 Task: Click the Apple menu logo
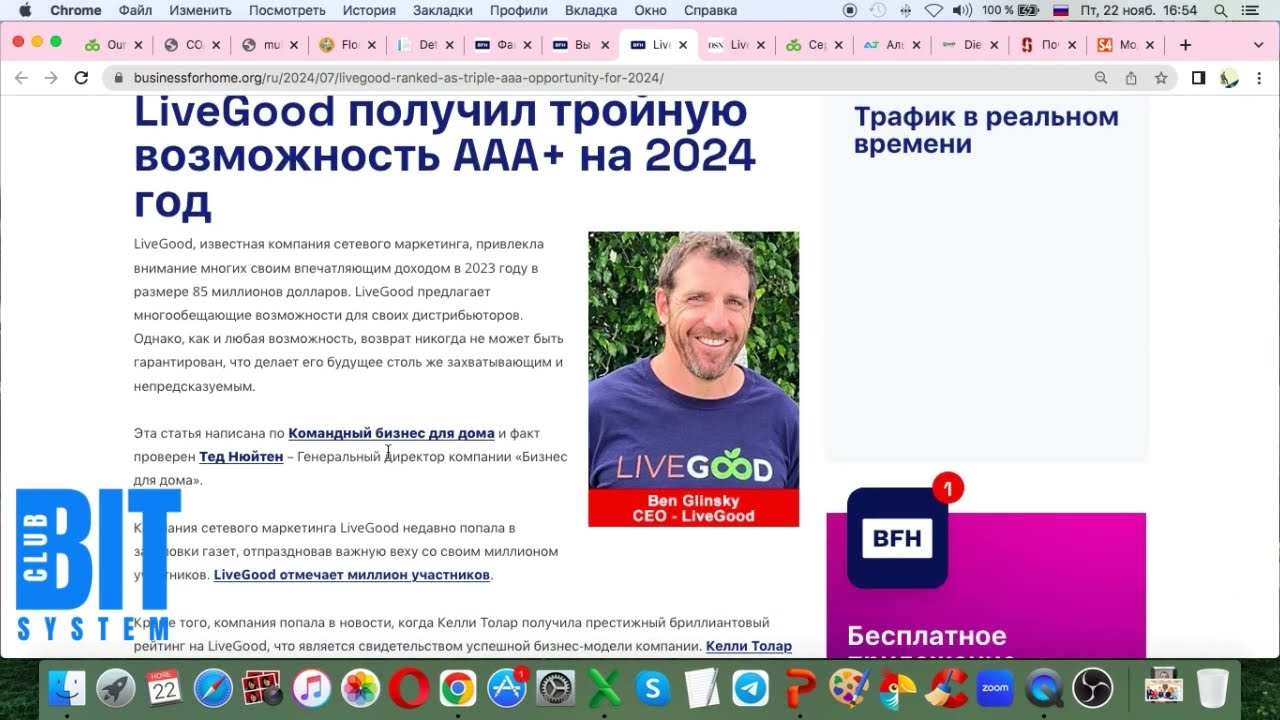point(24,10)
